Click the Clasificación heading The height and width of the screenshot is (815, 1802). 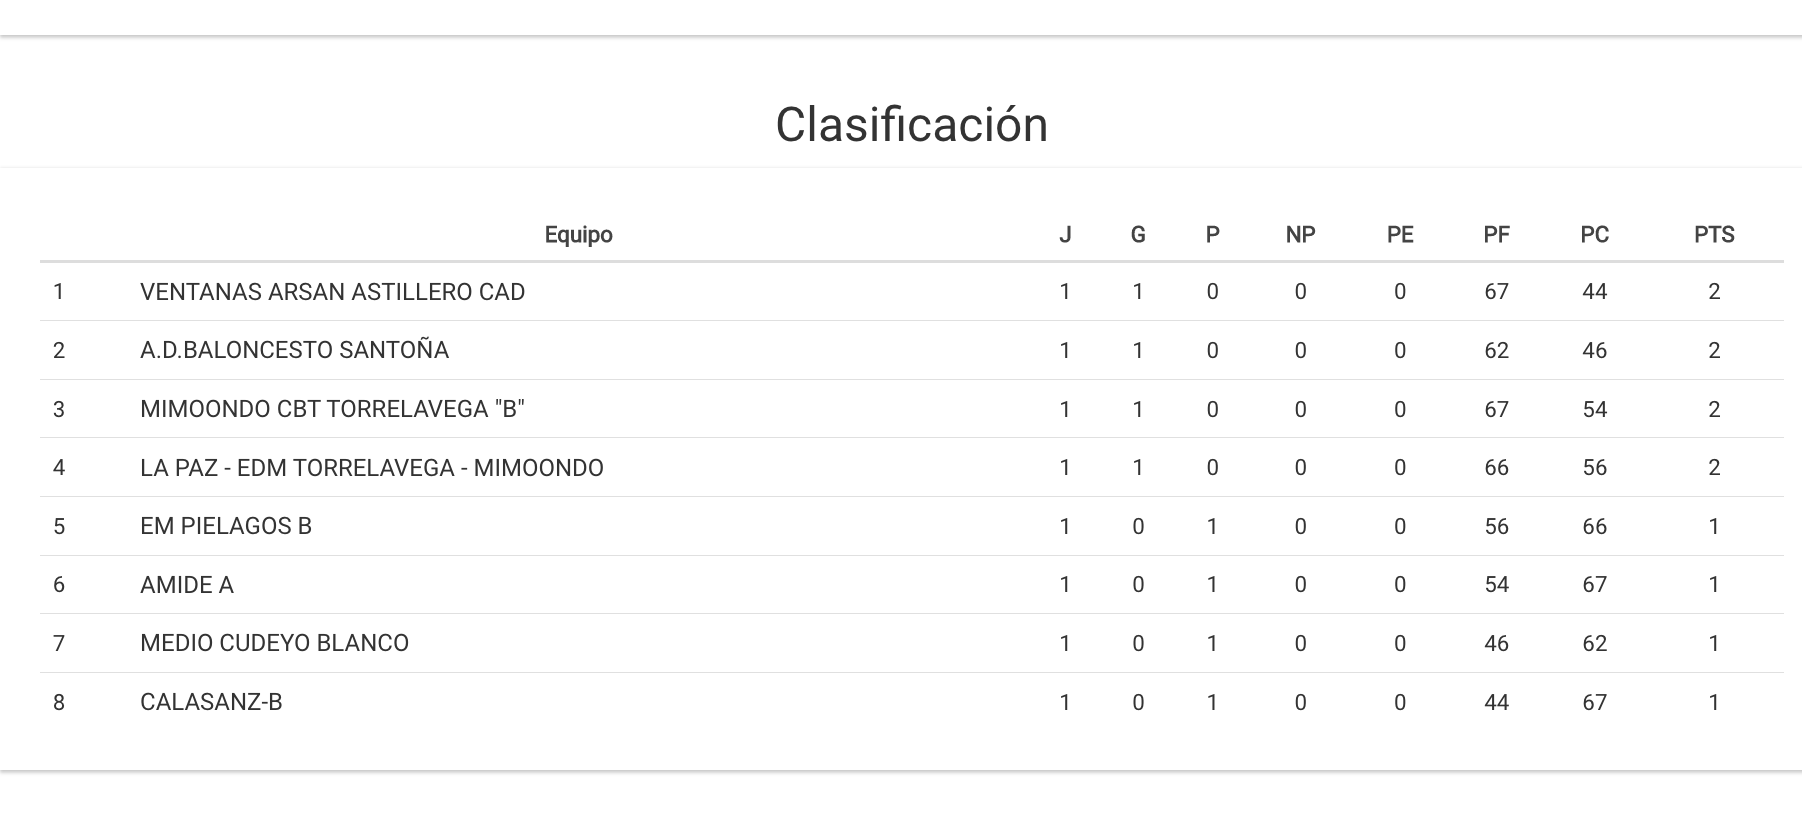point(911,125)
